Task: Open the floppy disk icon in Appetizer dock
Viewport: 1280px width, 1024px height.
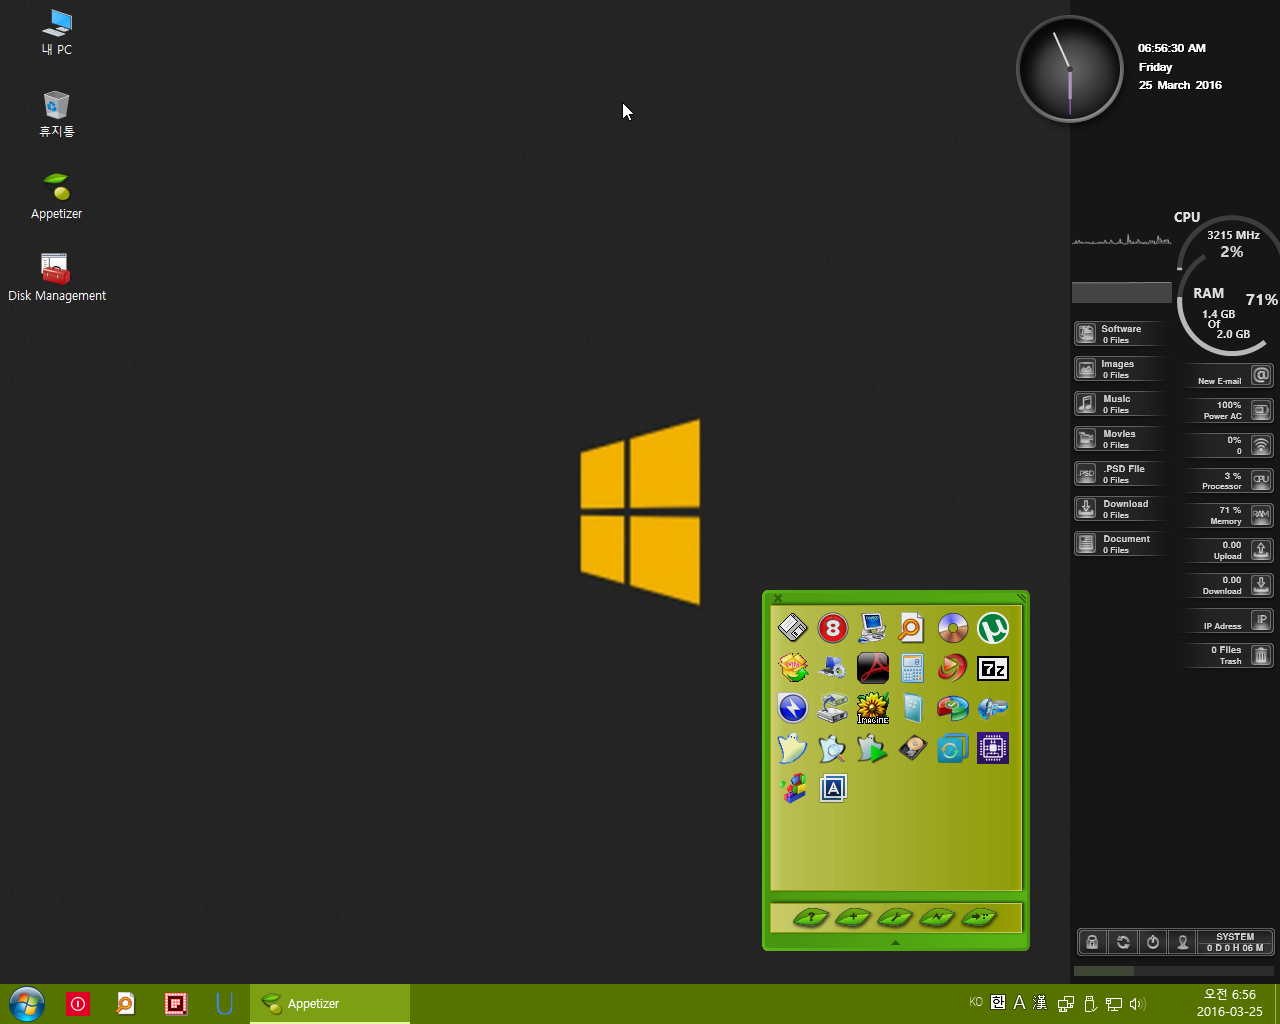Action: pos(793,628)
